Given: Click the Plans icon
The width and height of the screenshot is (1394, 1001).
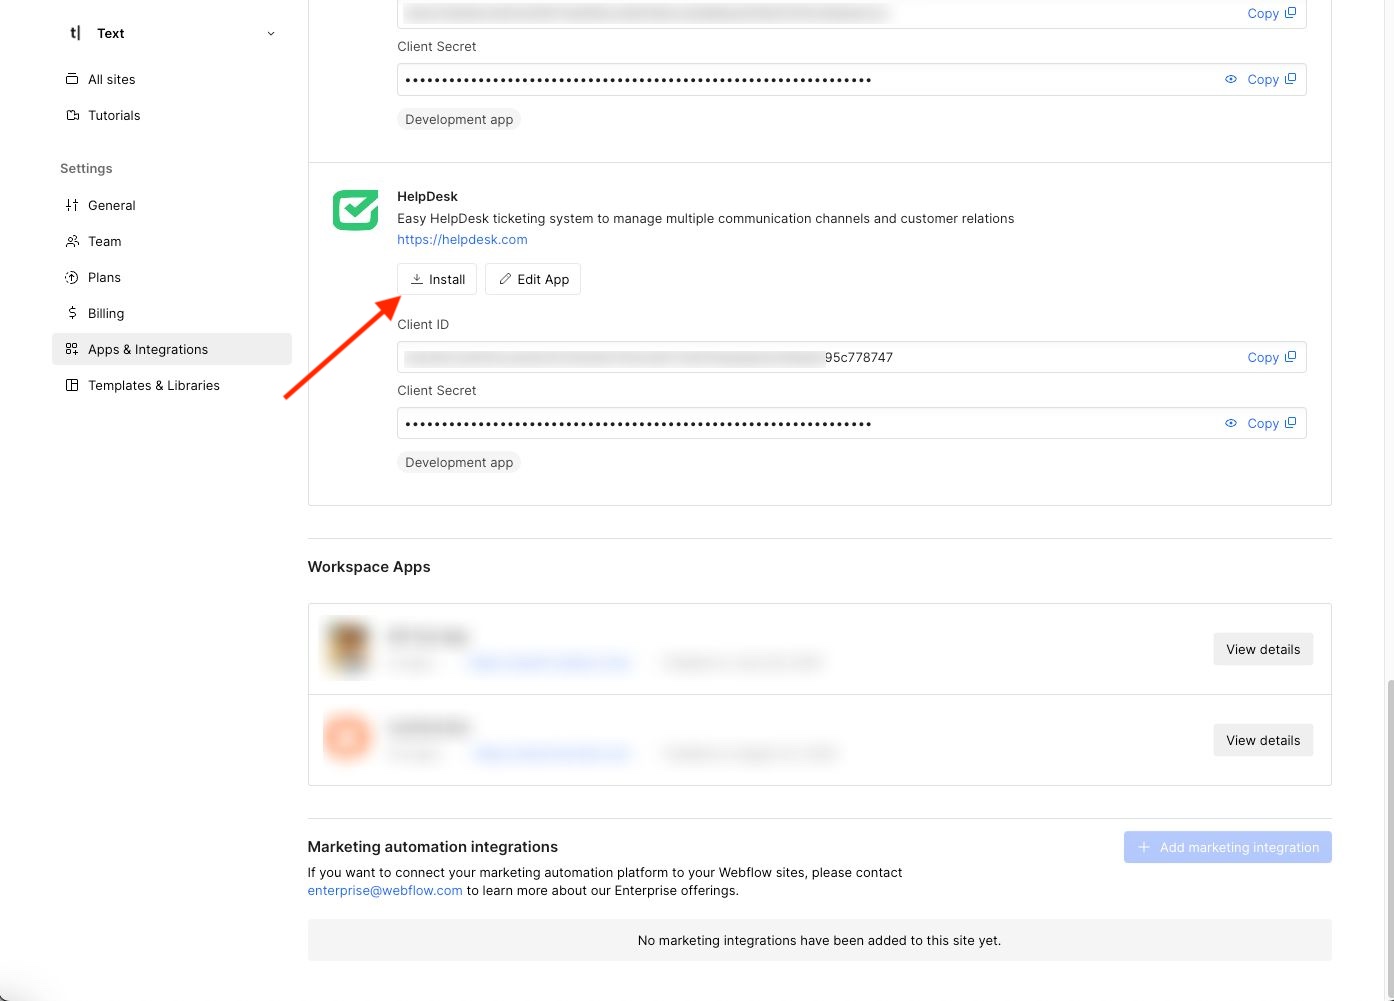Looking at the screenshot, I should click(x=72, y=277).
